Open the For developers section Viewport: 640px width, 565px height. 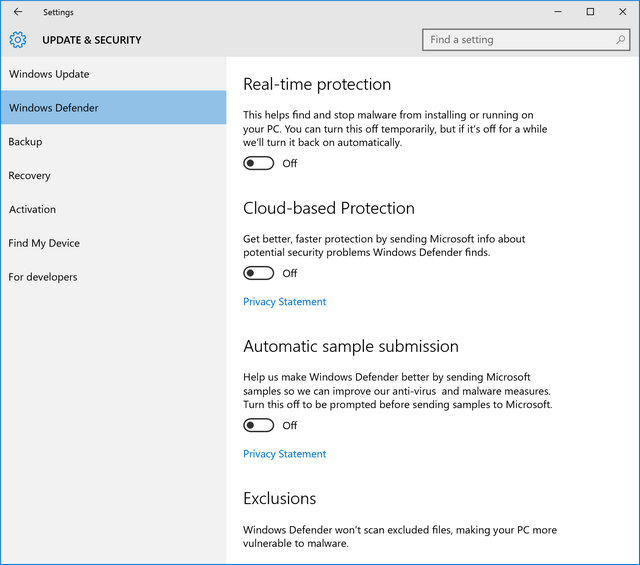coord(113,277)
